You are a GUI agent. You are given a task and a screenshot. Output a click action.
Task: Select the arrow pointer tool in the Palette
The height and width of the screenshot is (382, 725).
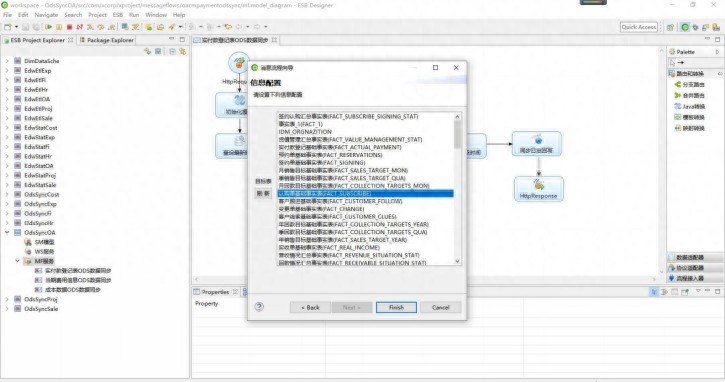click(672, 62)
